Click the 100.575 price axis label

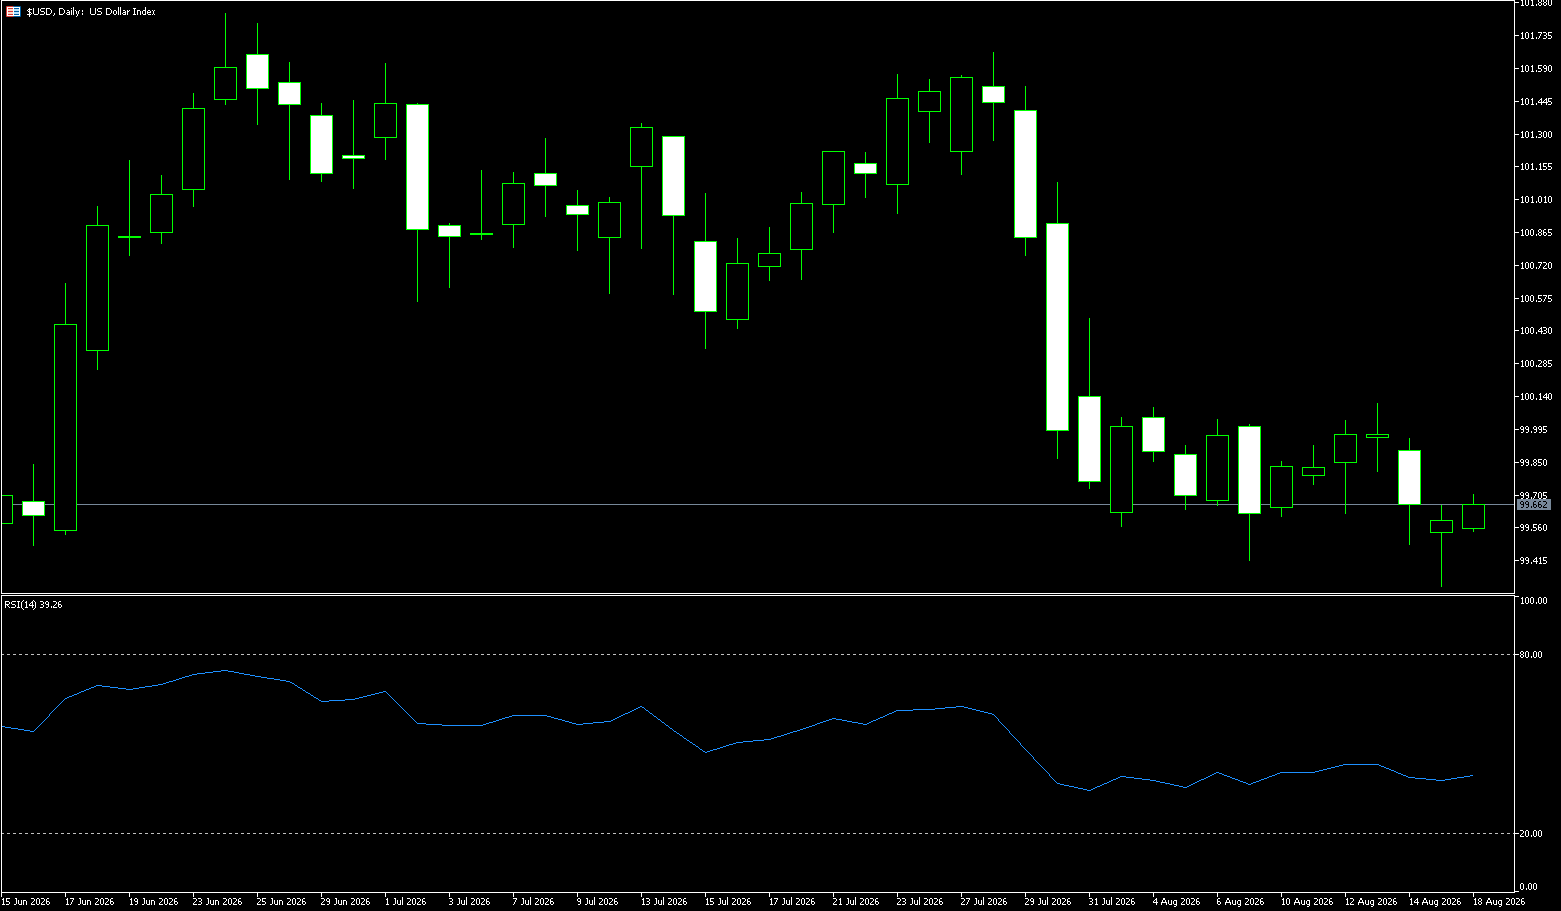tap(1535, 299)
